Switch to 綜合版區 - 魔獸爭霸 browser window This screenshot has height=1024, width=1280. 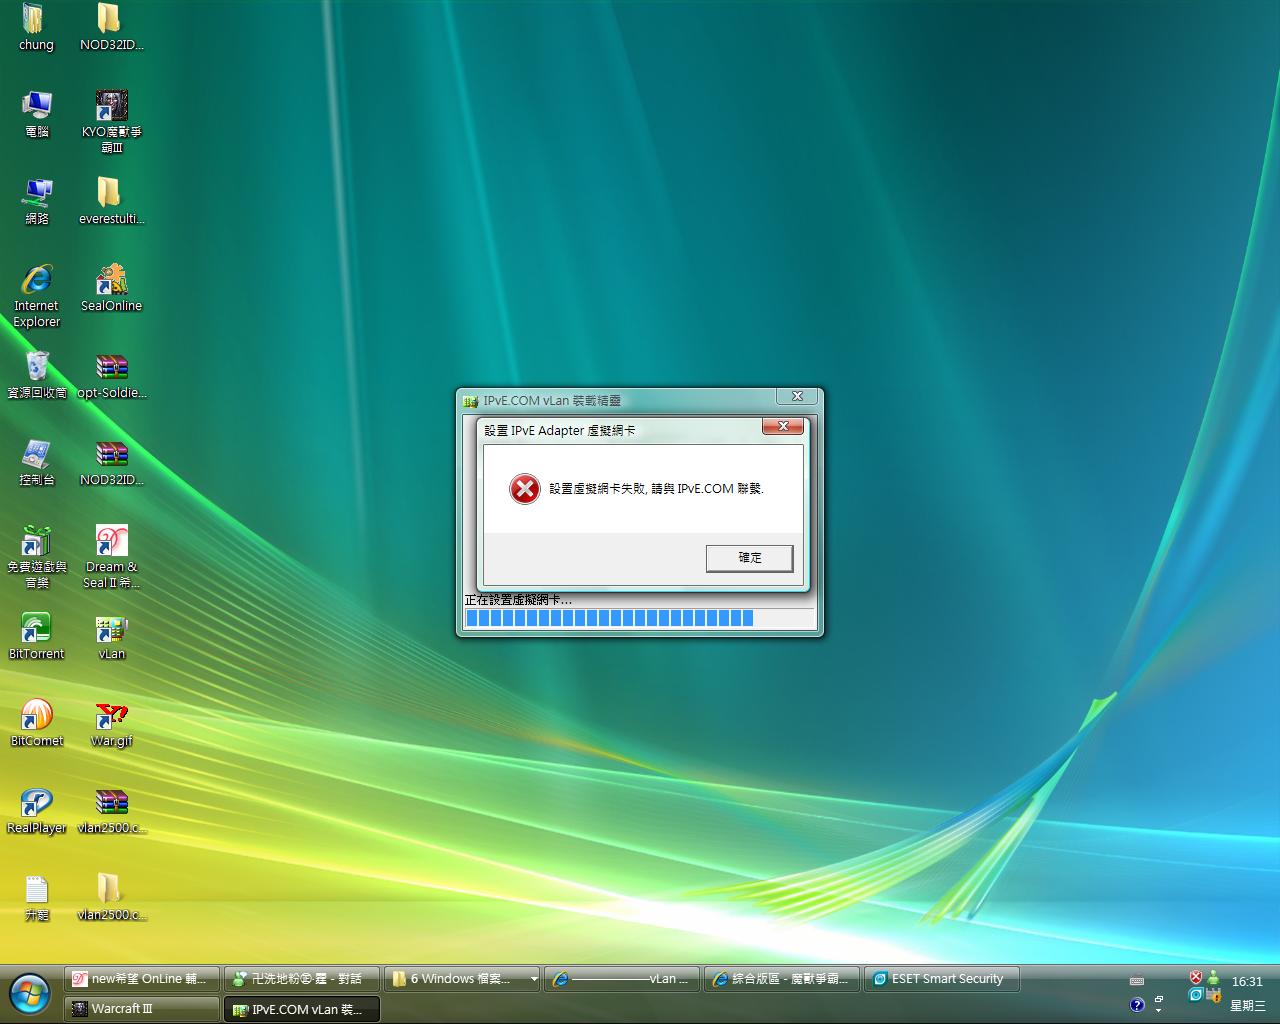click(782, 979)
